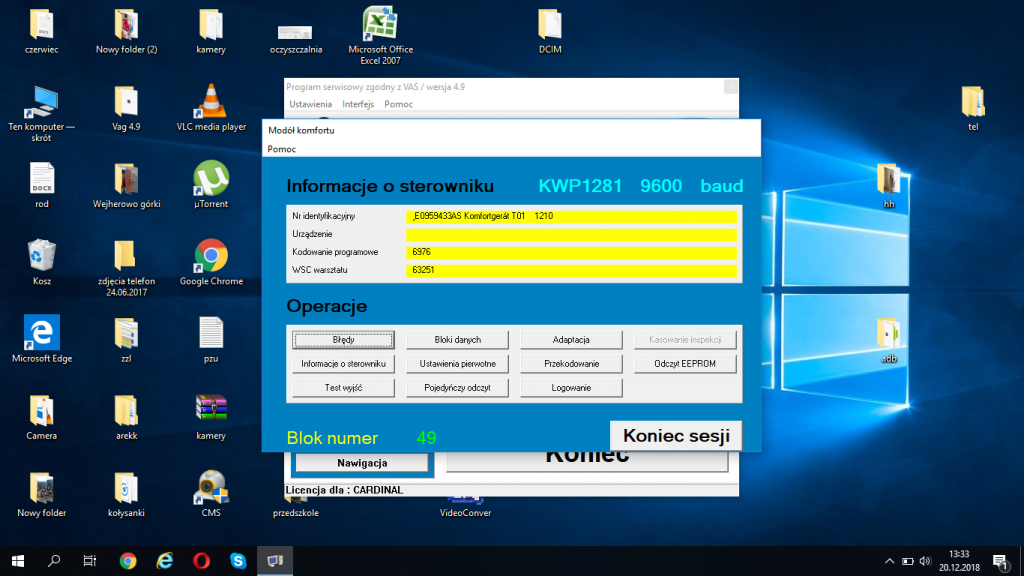Open Interfejs menu in VAS program window
This screenshot has width=1024, height=576.
[358, 104]
